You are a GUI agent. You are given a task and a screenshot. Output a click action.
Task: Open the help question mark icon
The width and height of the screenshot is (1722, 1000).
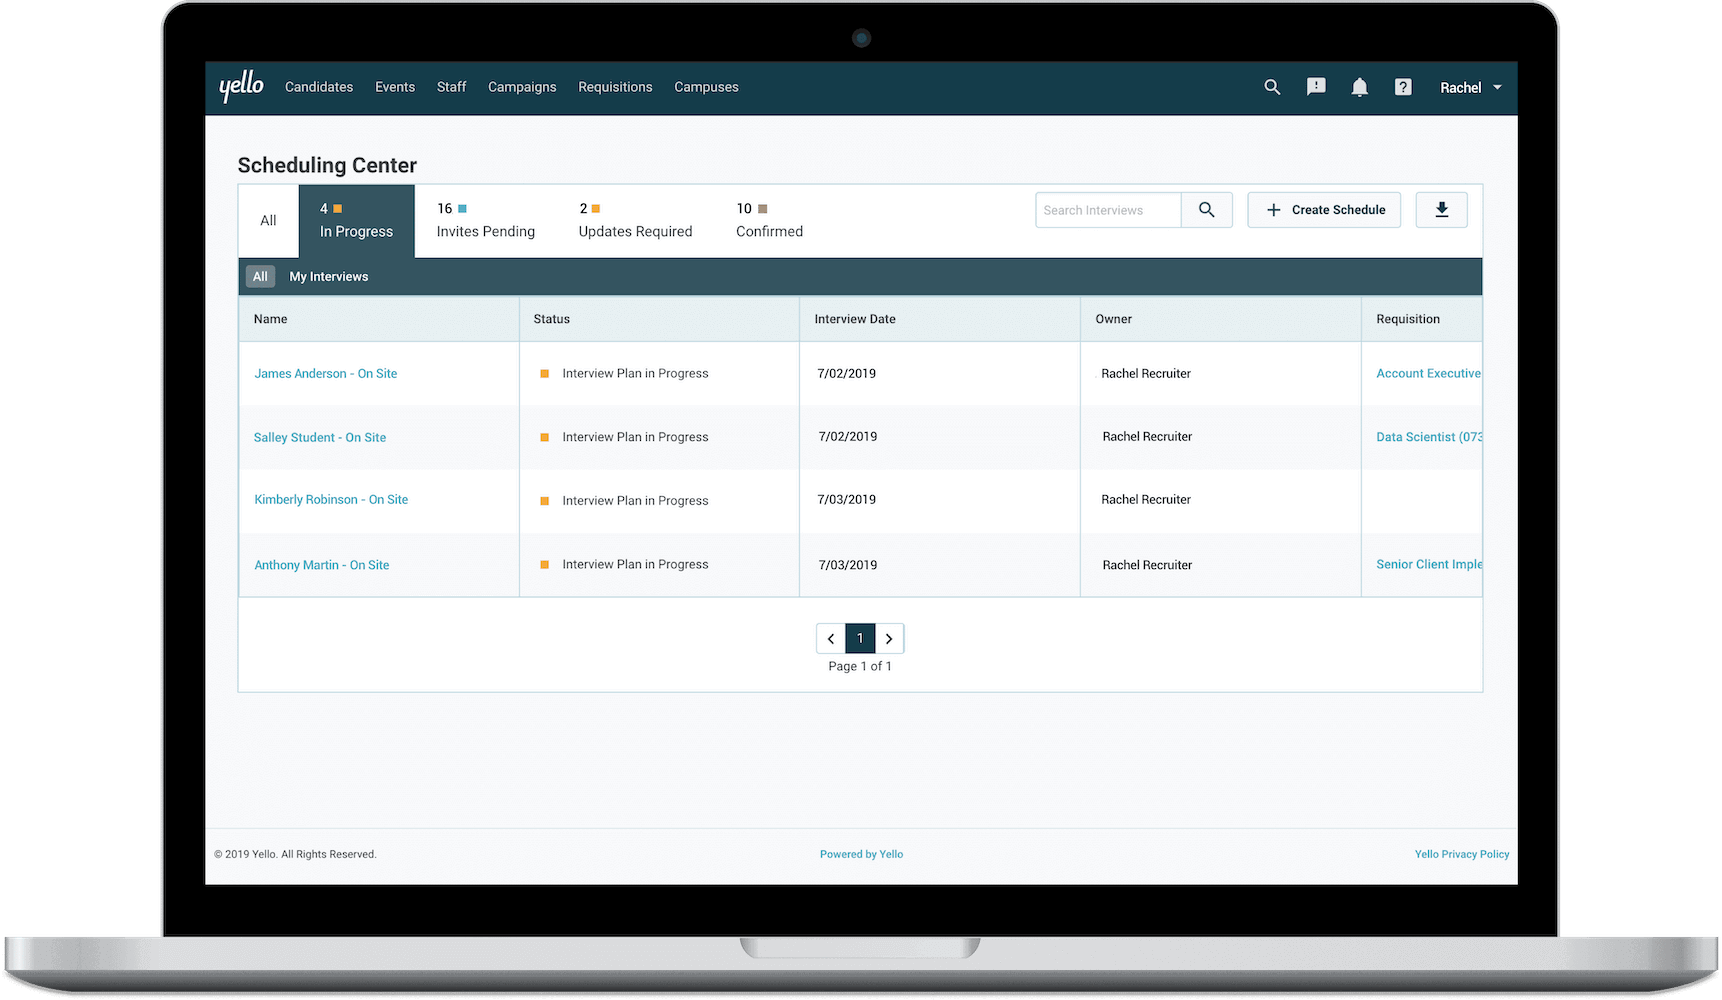pyautogui.click(x=1403, y=87)
